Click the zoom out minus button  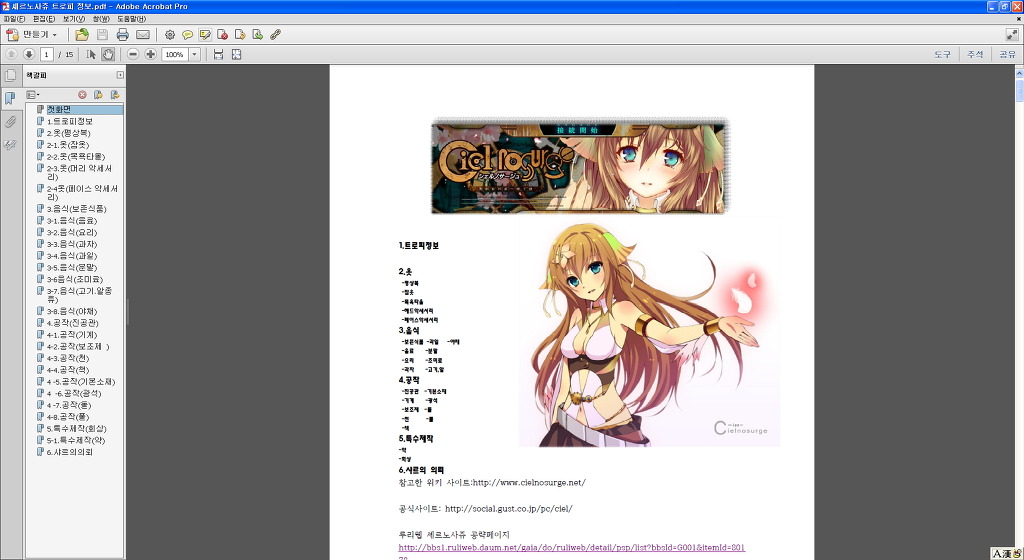tap(133, 54)
